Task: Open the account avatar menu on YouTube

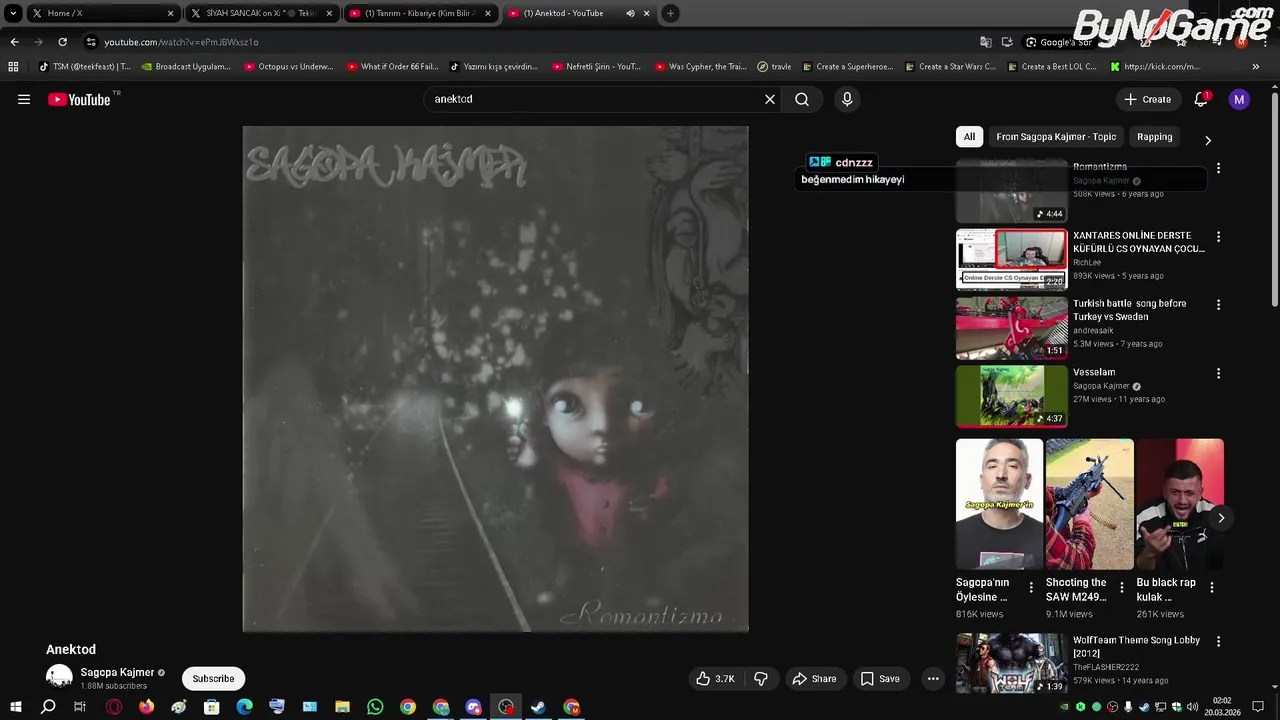Action: click(x=1239, y=99)
